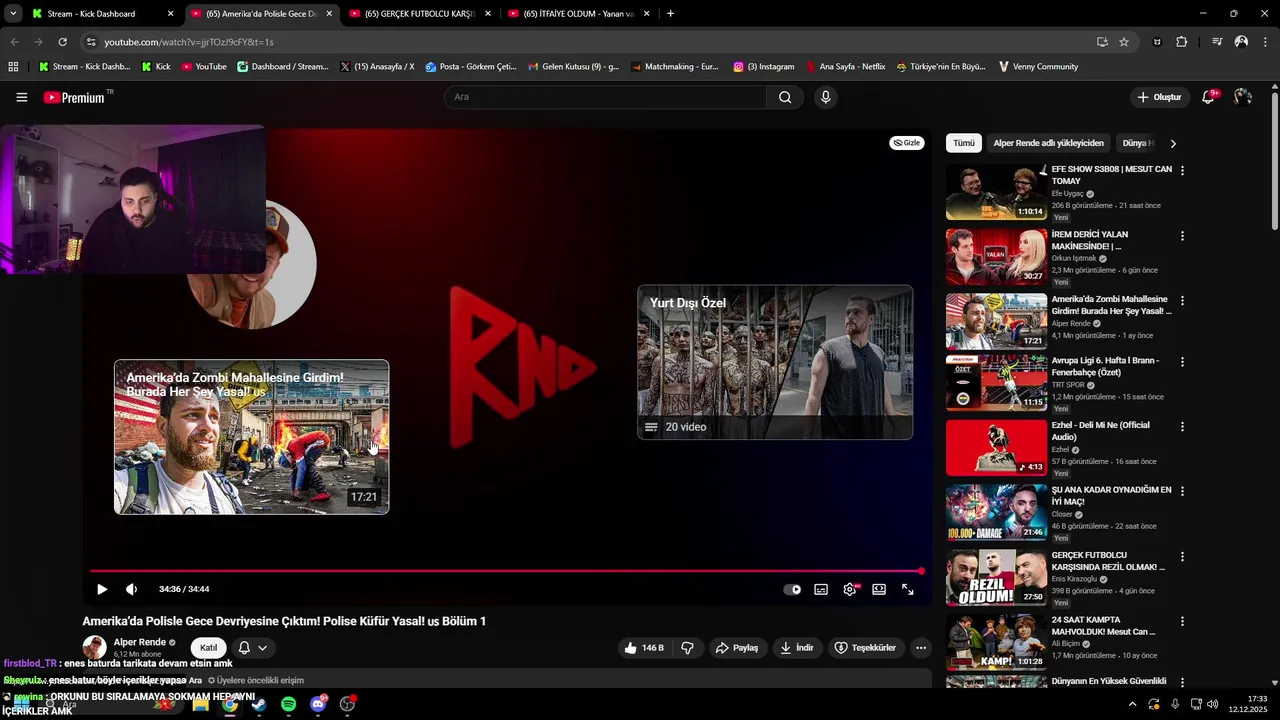The image size is (1280, 720).
Task: Select the Tümü filter chip
Action: (x=964, y=143)
